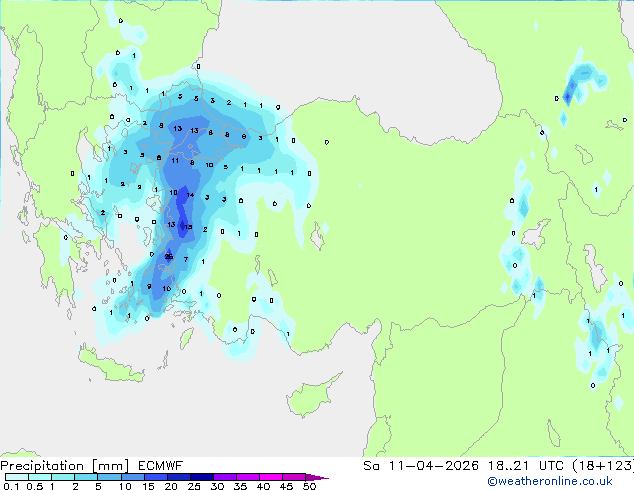The height and width of the screenshot is (490, 634).
Task: Click the "ECMWF" model label
Action: (161, 466)
